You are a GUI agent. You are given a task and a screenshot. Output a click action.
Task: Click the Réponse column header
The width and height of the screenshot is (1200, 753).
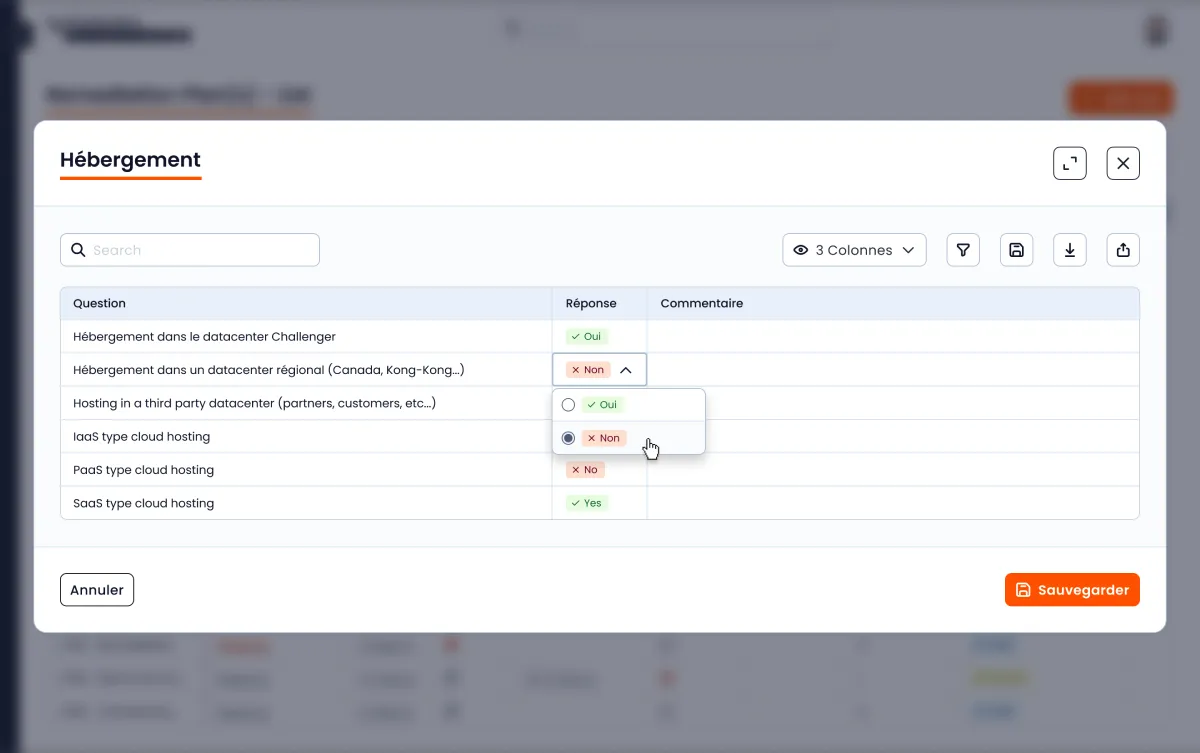[x=591, y=303]
